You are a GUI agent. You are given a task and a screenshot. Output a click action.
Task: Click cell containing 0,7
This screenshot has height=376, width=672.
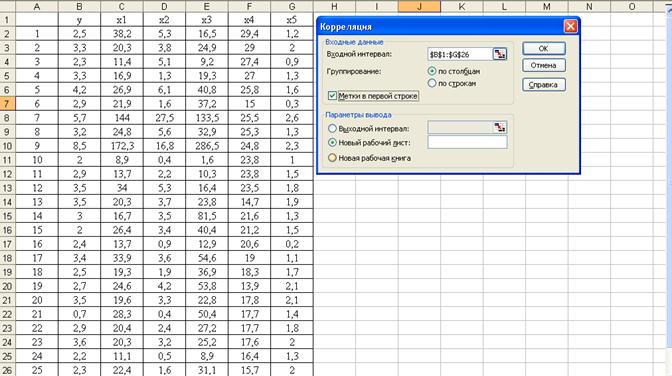click(79, 314)
